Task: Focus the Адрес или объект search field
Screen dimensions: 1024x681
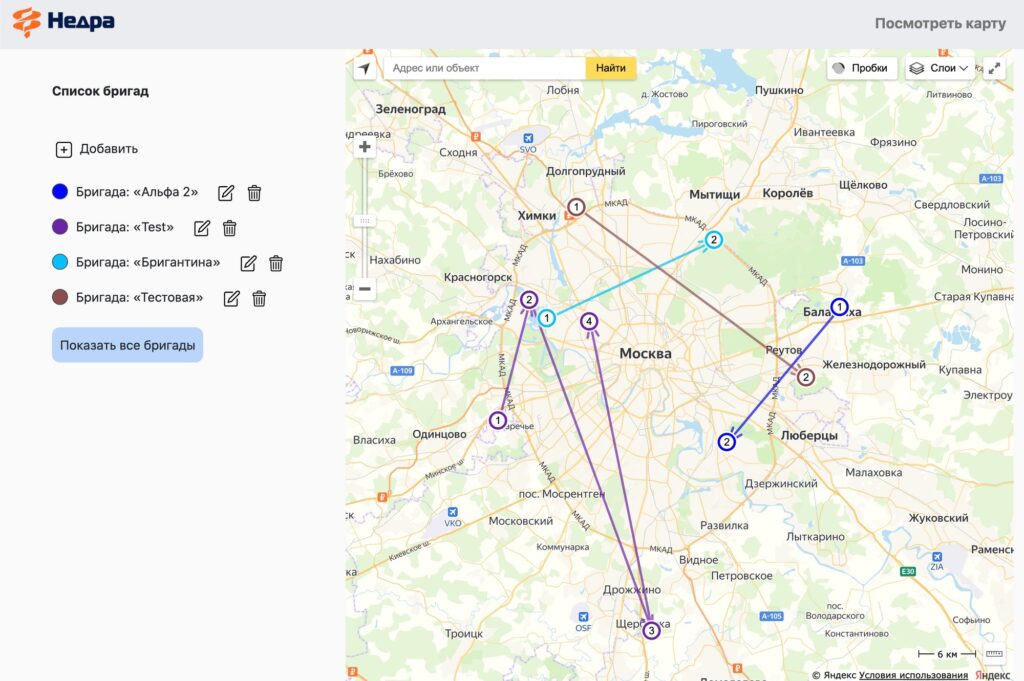Action: [x=485, y=68]
